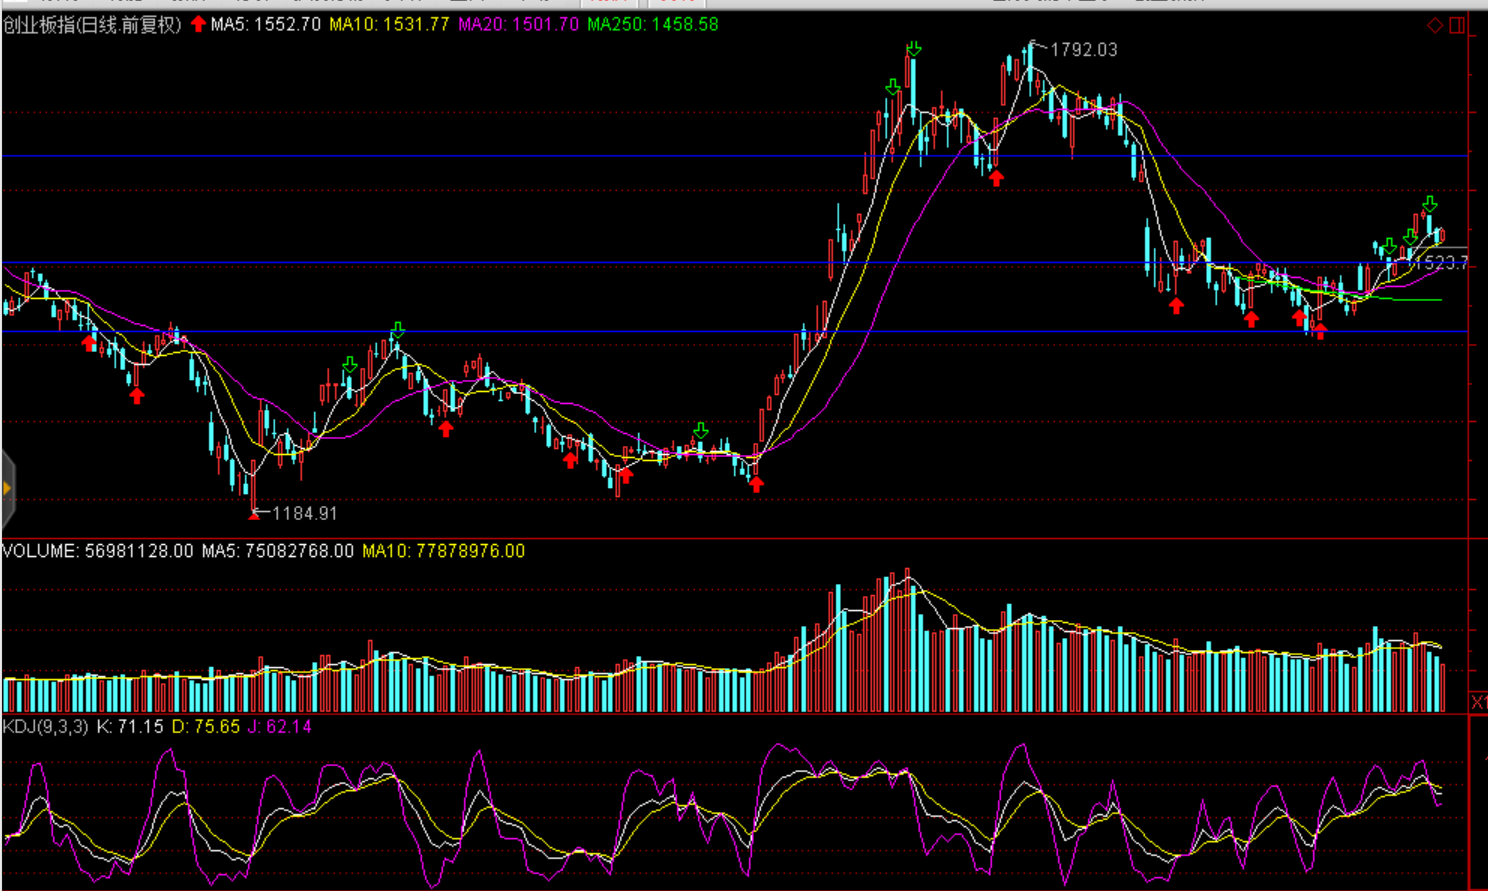Select the green MA250: 1458.58 label

652,24
